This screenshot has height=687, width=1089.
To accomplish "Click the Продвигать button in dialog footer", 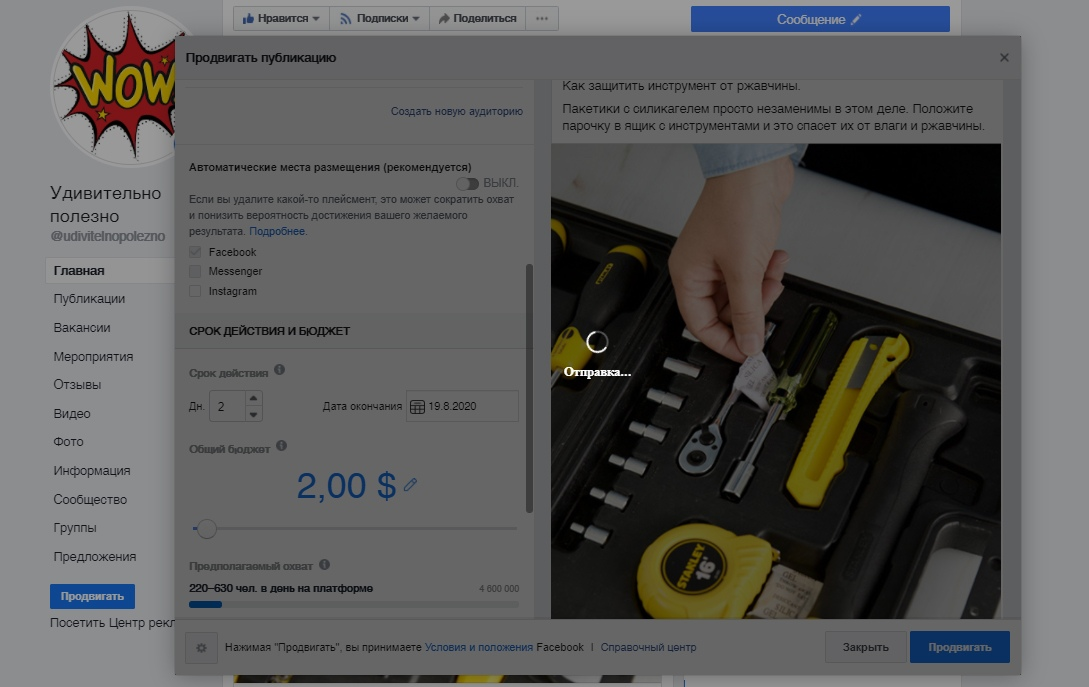I will 960,647.
